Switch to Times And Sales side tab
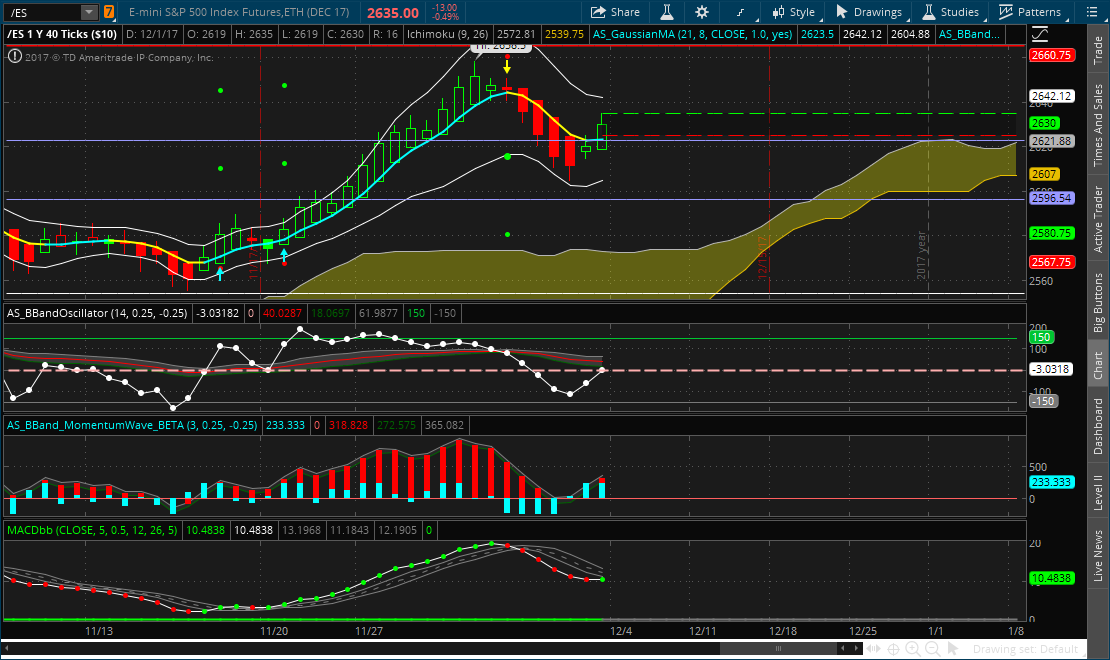The image size is (1110, 660). (x=1098, y=124)
